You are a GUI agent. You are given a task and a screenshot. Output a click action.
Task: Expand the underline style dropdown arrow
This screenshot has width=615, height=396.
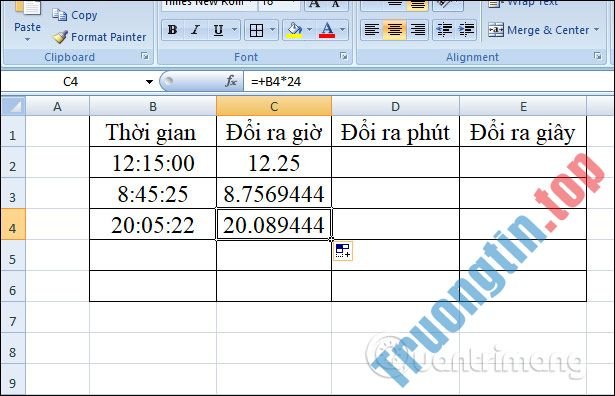click(234, 30)
